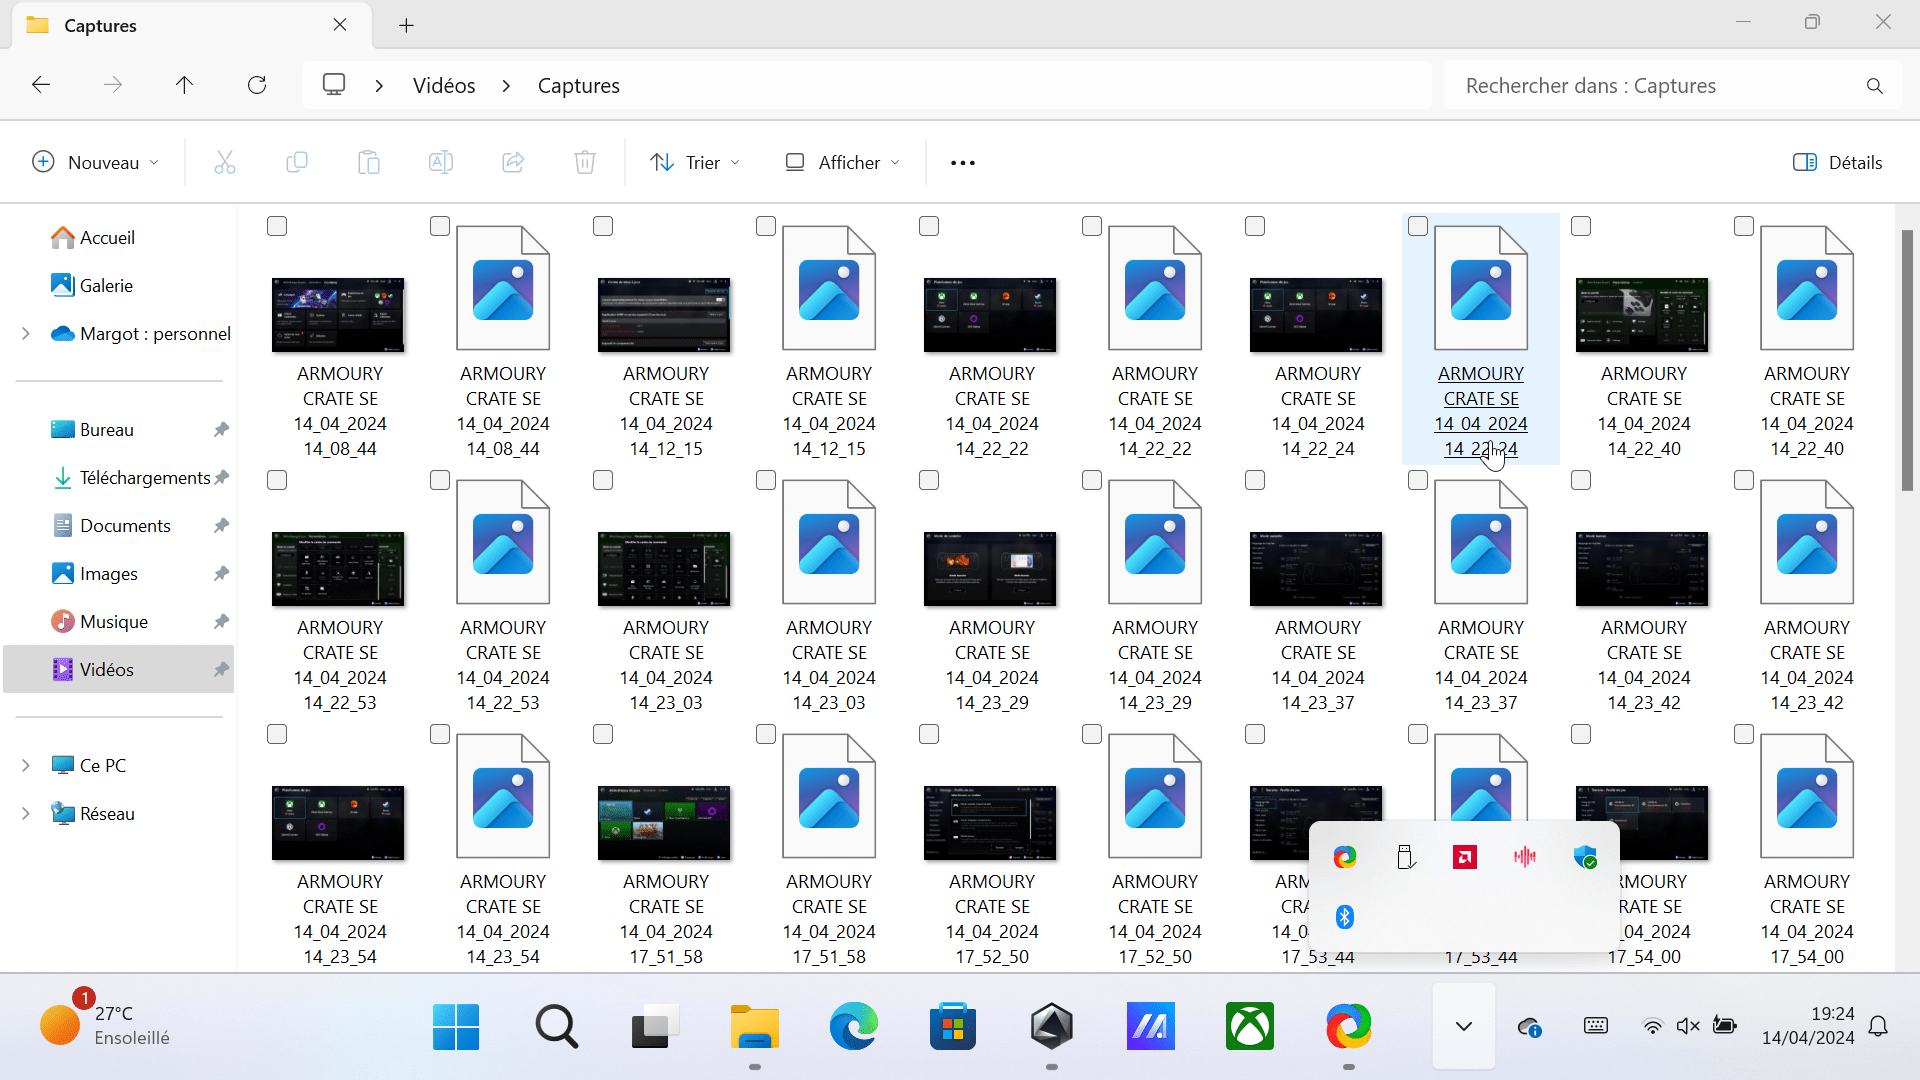
Task: Open Armoury Crate from the taskbar
Action: pyautogui.click(x=1052, y=1026)
